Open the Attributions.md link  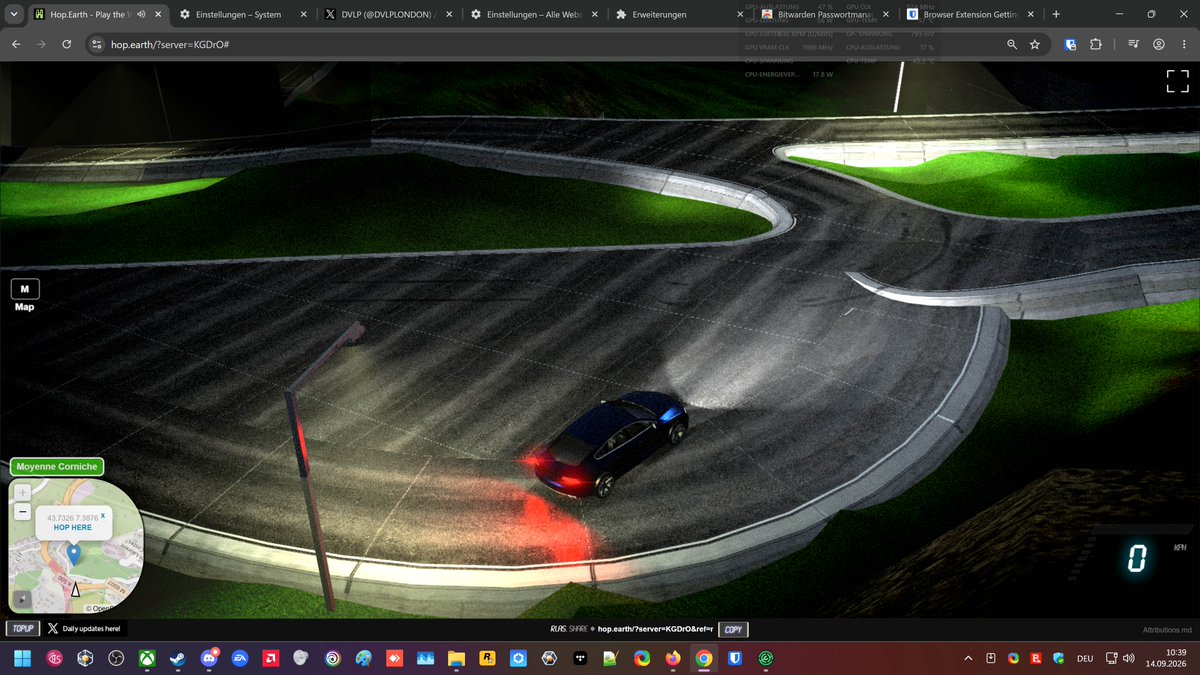point(1168,630)
